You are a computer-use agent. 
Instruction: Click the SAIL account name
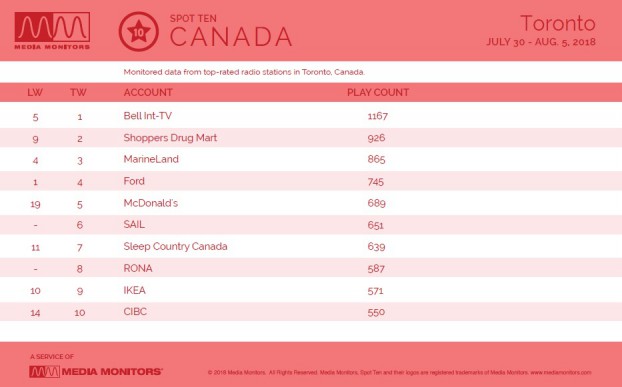point(134,224)
